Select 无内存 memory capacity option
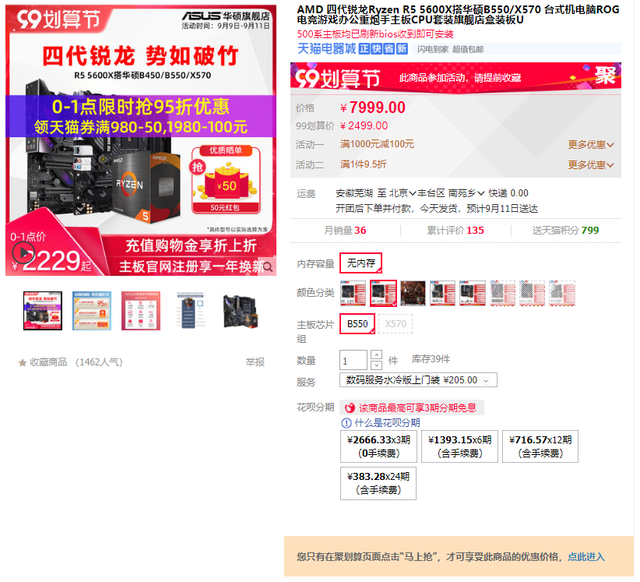 pyautogui.click(x=361, y=263)
